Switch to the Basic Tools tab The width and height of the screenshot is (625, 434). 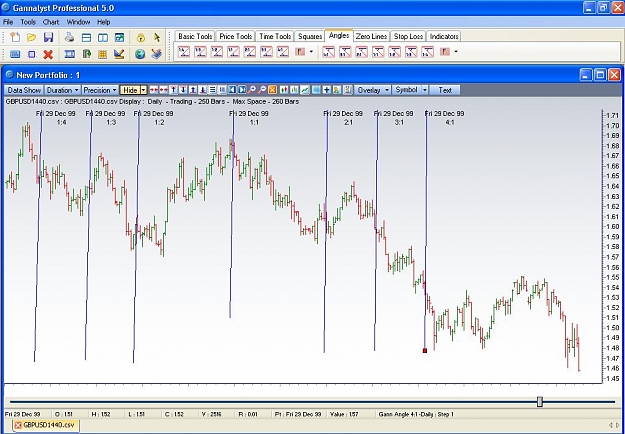pyautogui.click(x=195, y=36)
